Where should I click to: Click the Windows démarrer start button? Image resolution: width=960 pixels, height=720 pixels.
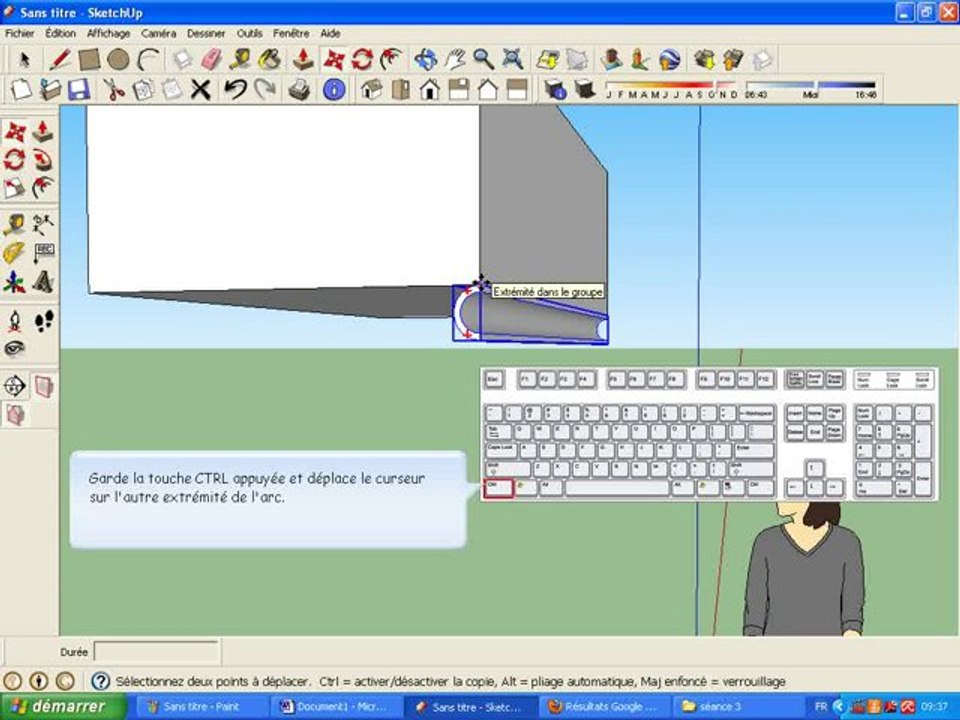[x=64, y=707]
